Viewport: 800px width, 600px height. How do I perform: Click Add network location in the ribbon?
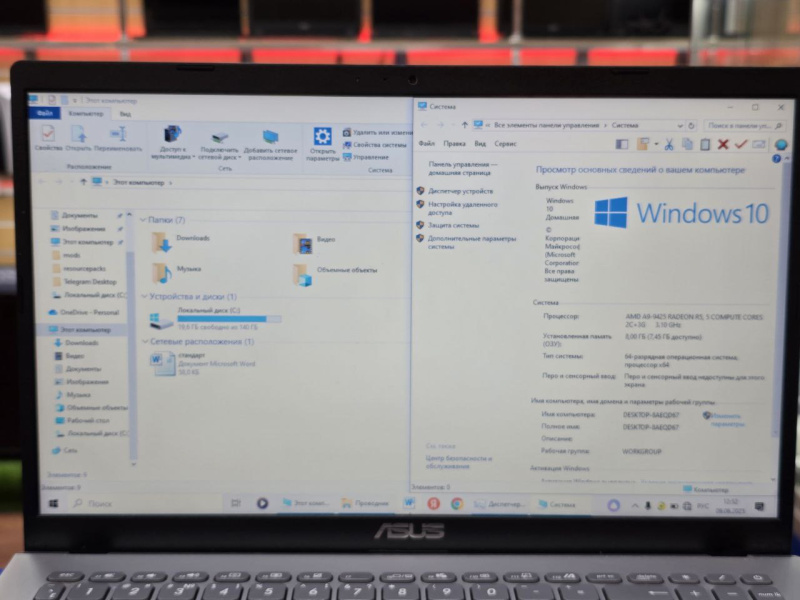tap(270, 145)
